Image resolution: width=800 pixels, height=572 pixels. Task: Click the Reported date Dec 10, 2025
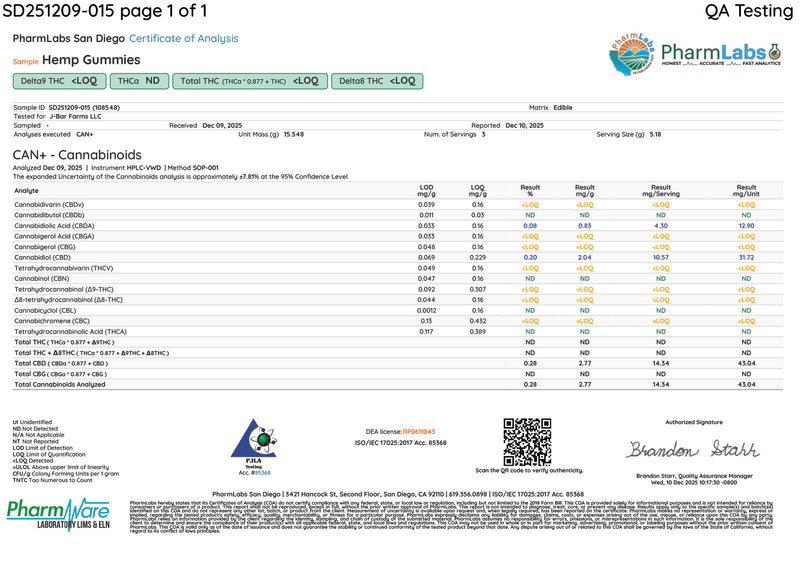524,126
